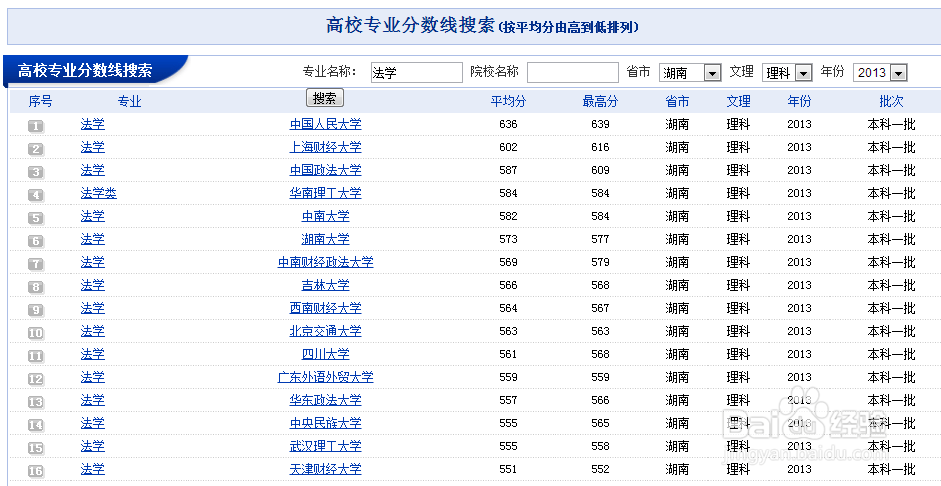941x486 pixels.
Task: Click the 搜索 search button
Action: pos(325,98)
